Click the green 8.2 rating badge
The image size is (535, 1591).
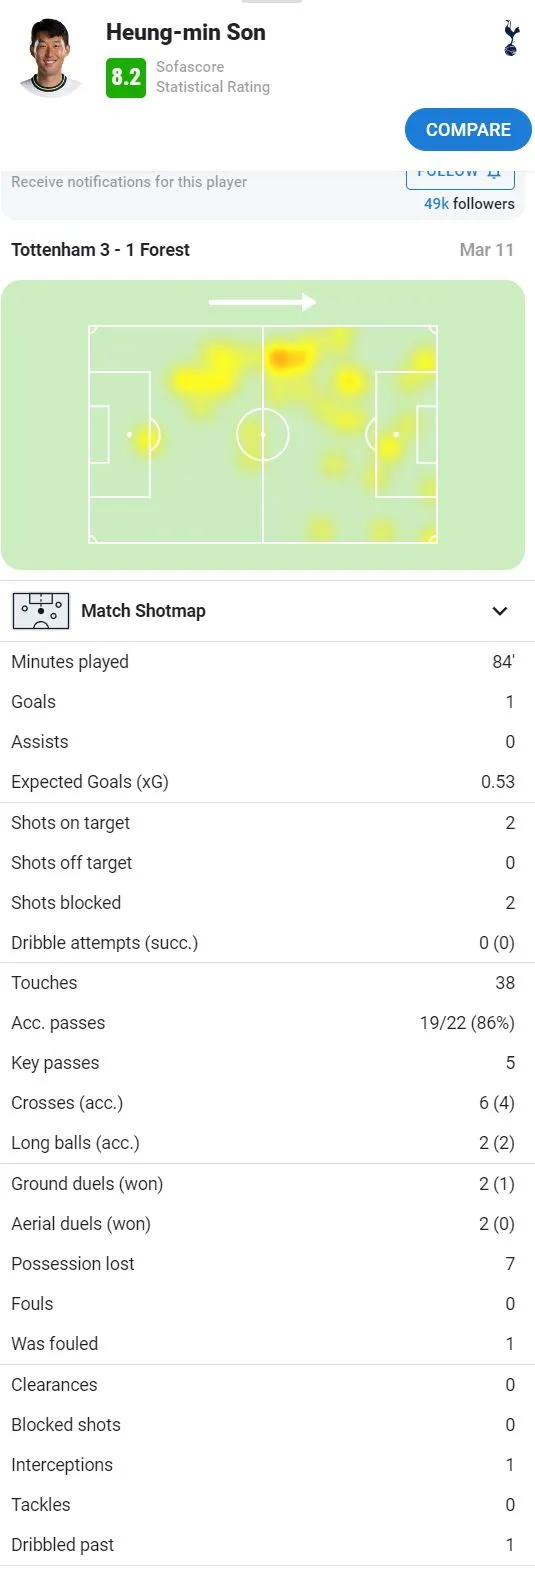click(x=126, y=77)
